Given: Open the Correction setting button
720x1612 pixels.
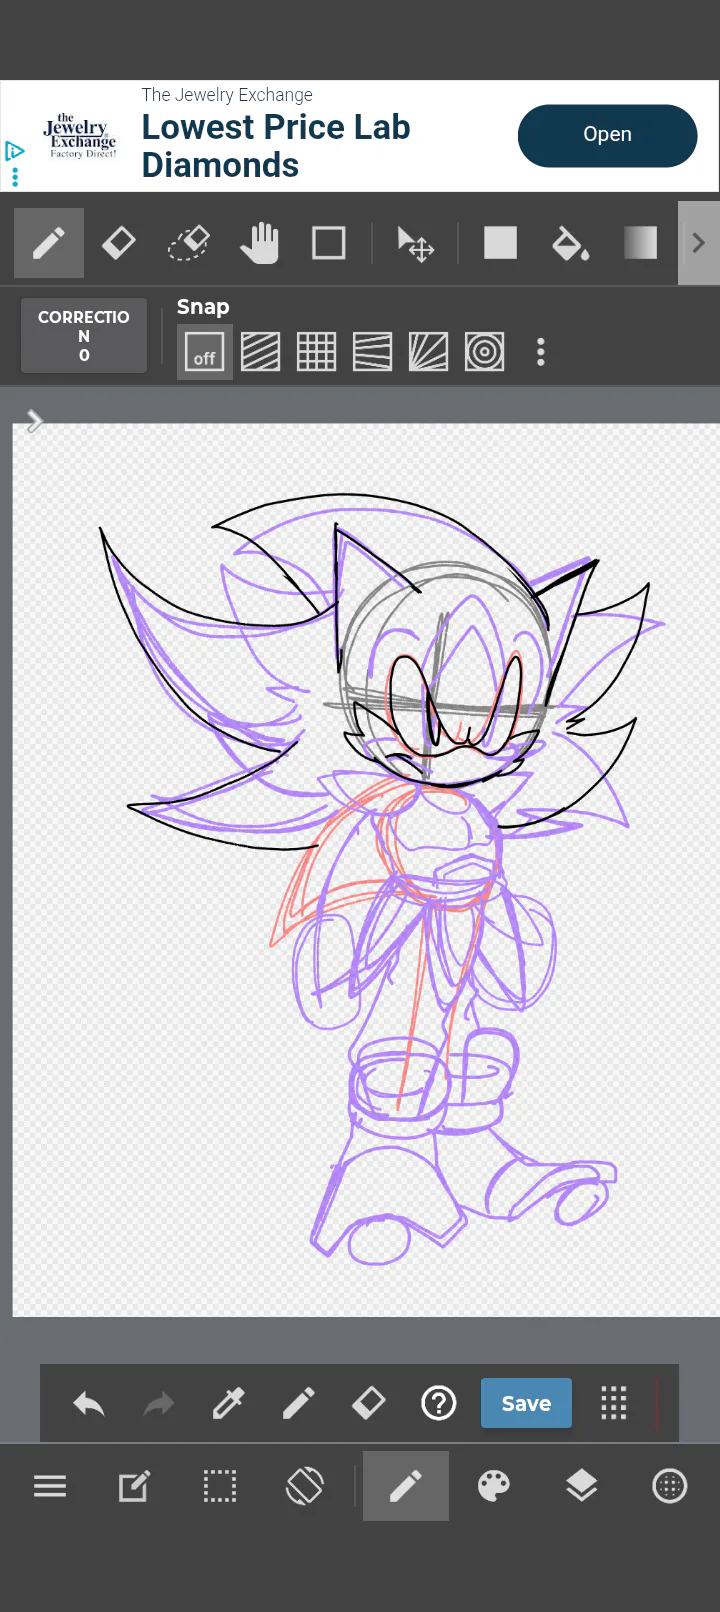Looking at the screenshot, I should (x=84, y=336).
